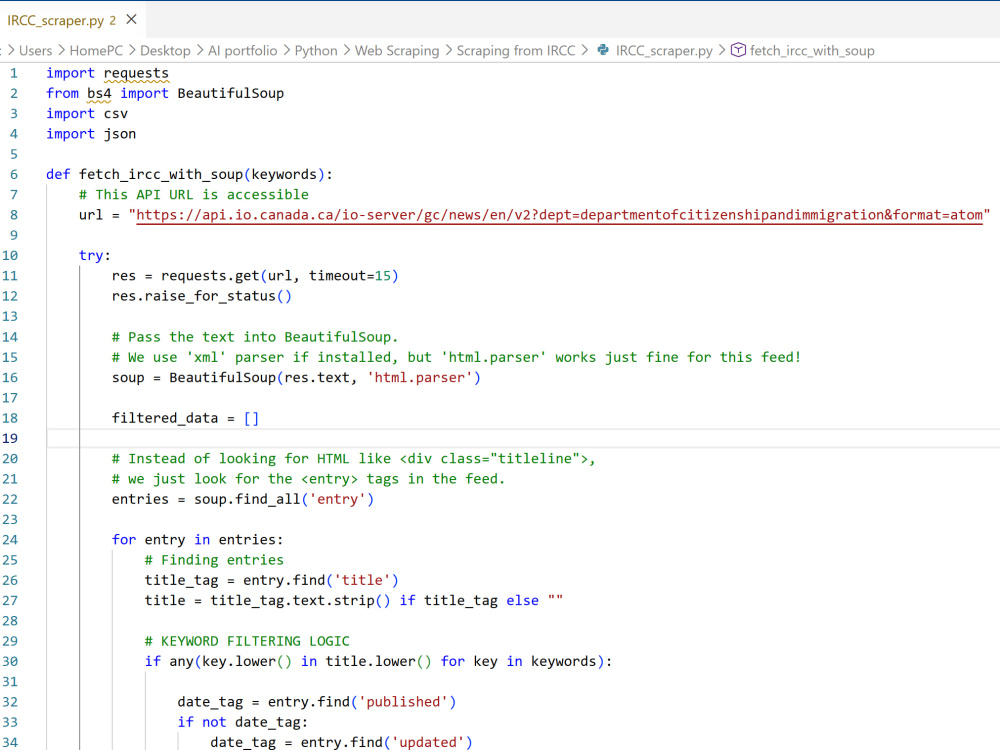Click comment '# Pass the text into BeautifulSoup.'
Image resolution: width=1000 pixels, height=750 pixels.
click(255, 337)
